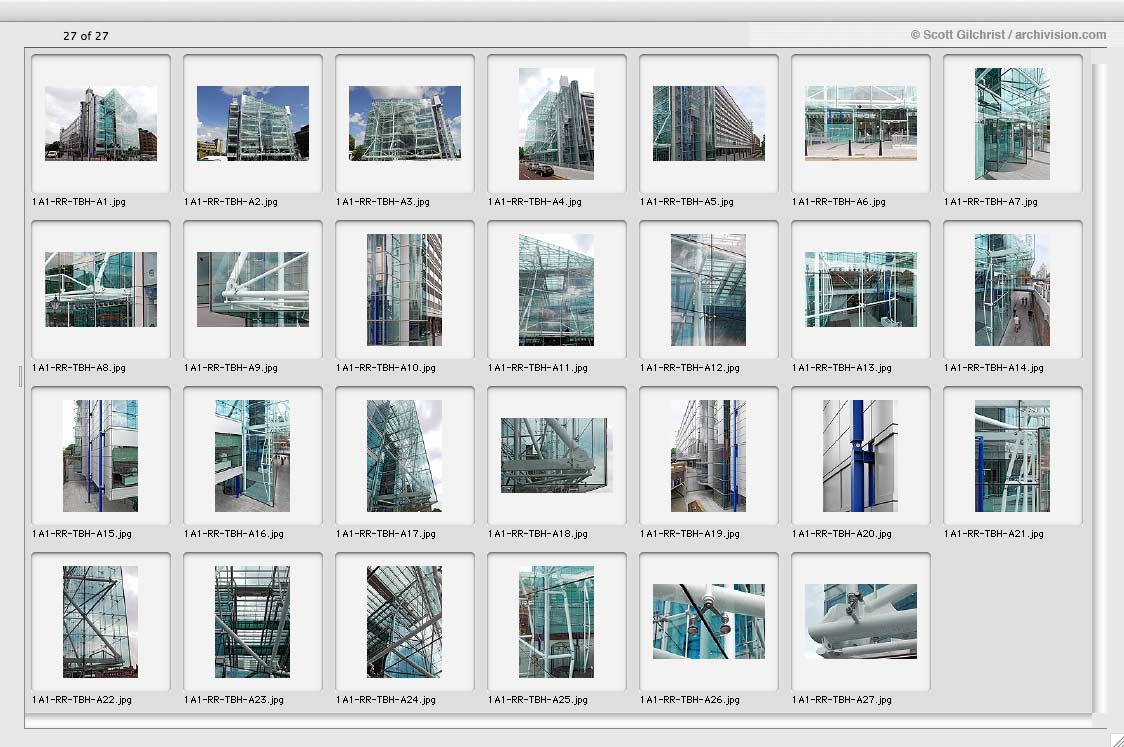Click the filename text "1A1-RR-TBH-A8.jpg"
The image size is (1124, 747).
pyautogui.click(x=79, y=368)
